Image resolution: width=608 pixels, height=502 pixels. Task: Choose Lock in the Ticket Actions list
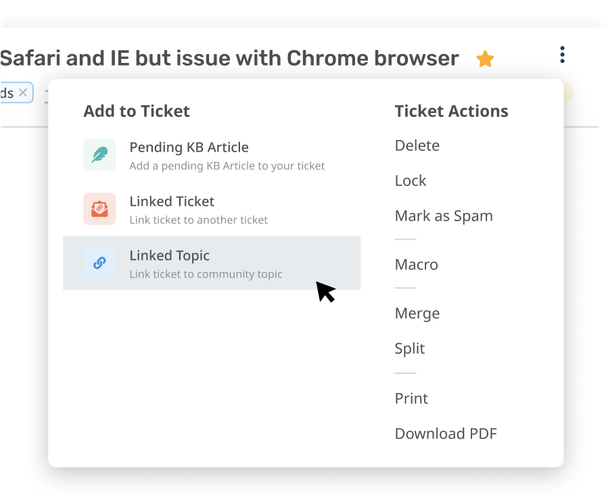(410, 180)
